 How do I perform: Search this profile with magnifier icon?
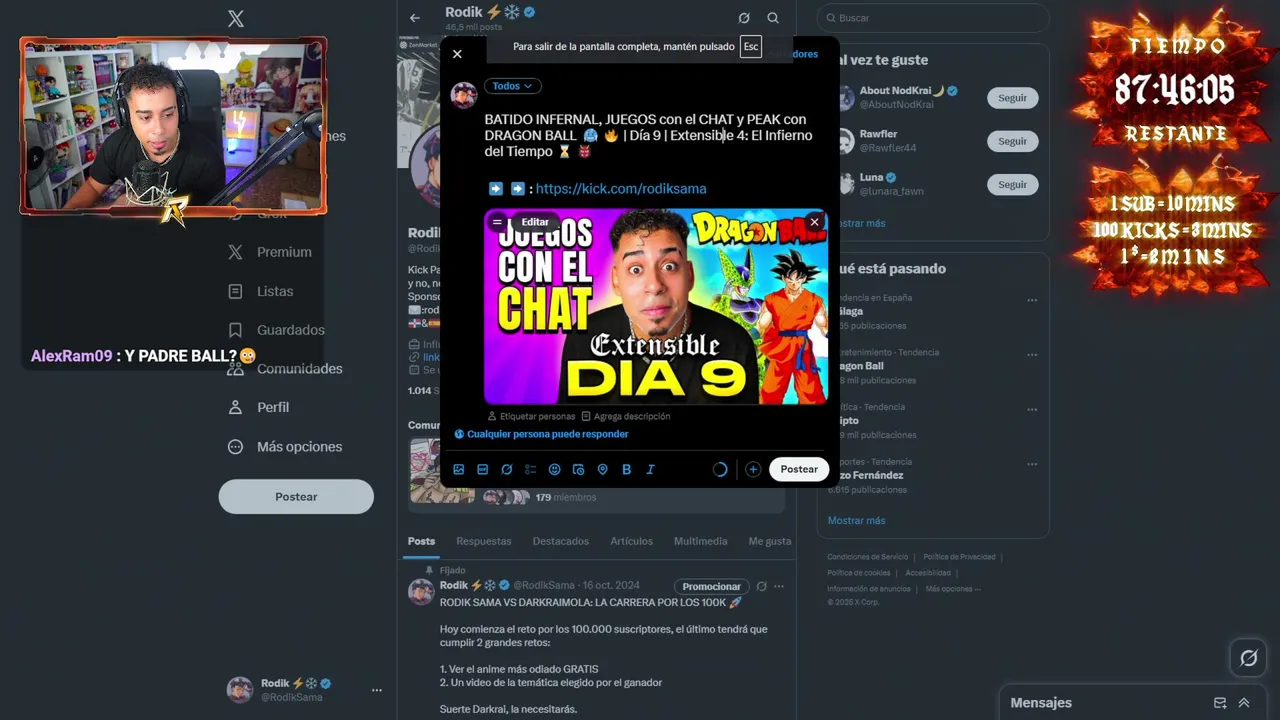pos(773,18)
